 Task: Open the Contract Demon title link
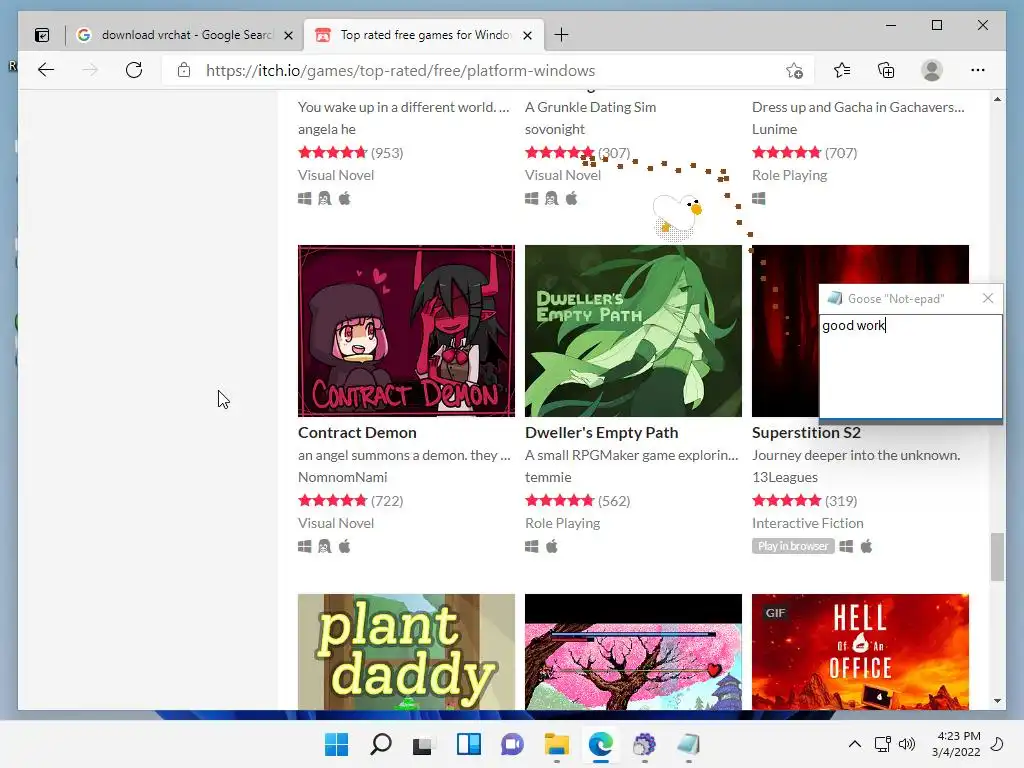click(357, 432)
